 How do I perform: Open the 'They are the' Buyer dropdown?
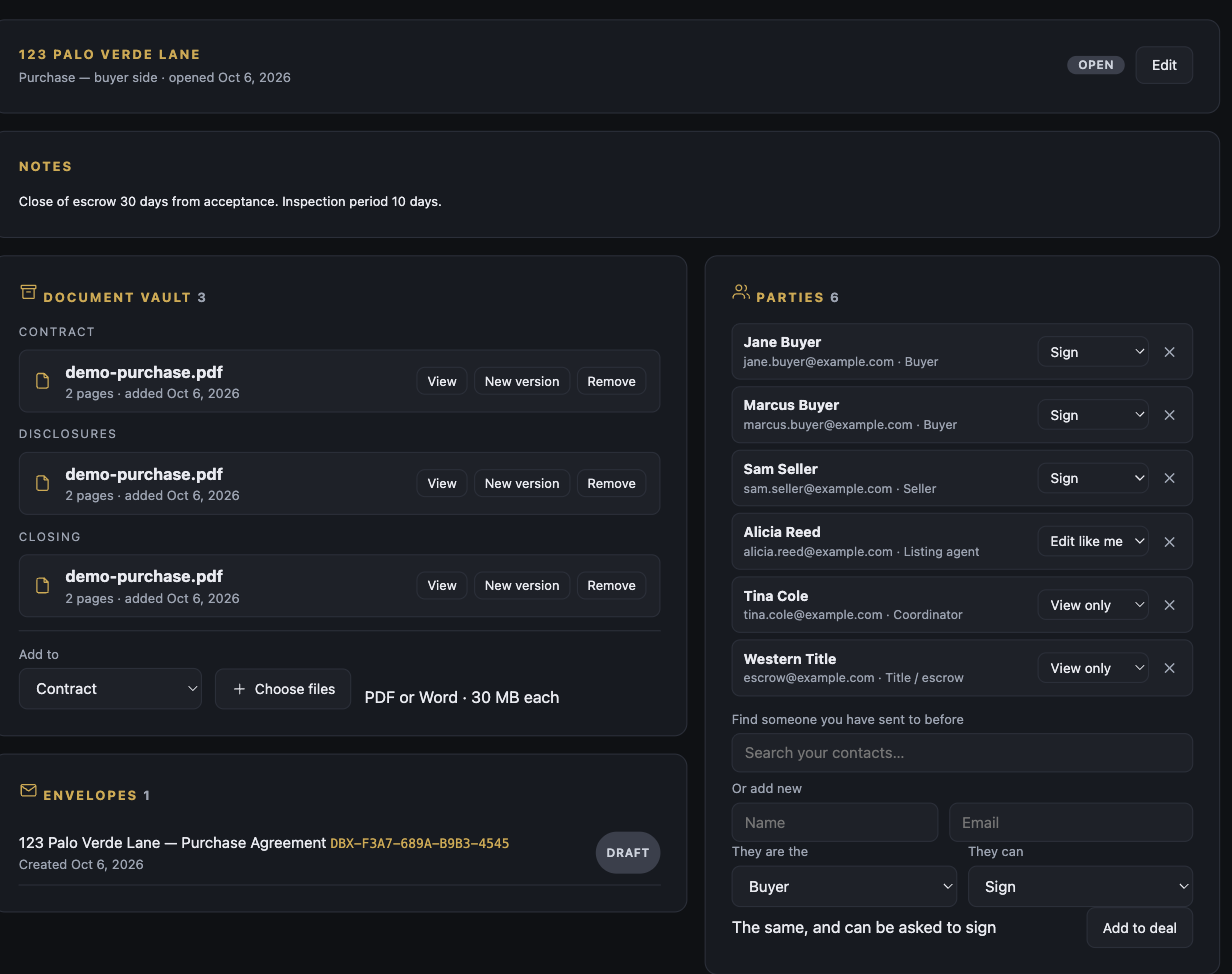click(x=844, y=887)
